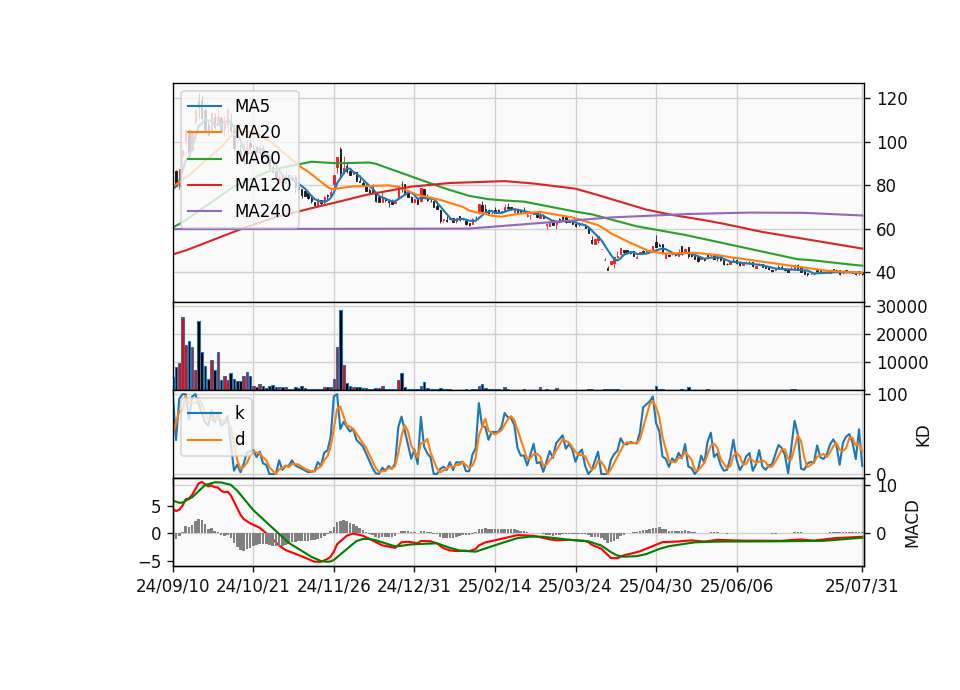Screen dimensions: 960x690
Task: Click the 24/10/21 date label
Action: coord(253,586)
